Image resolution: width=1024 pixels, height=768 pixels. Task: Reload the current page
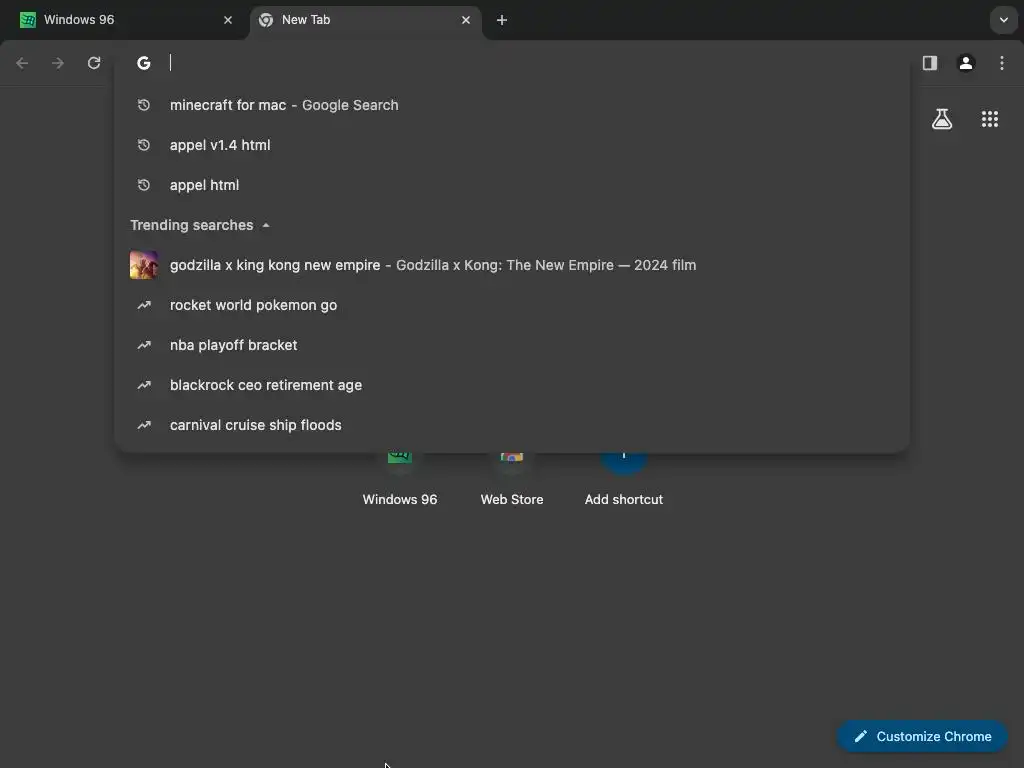click(94, 63)
